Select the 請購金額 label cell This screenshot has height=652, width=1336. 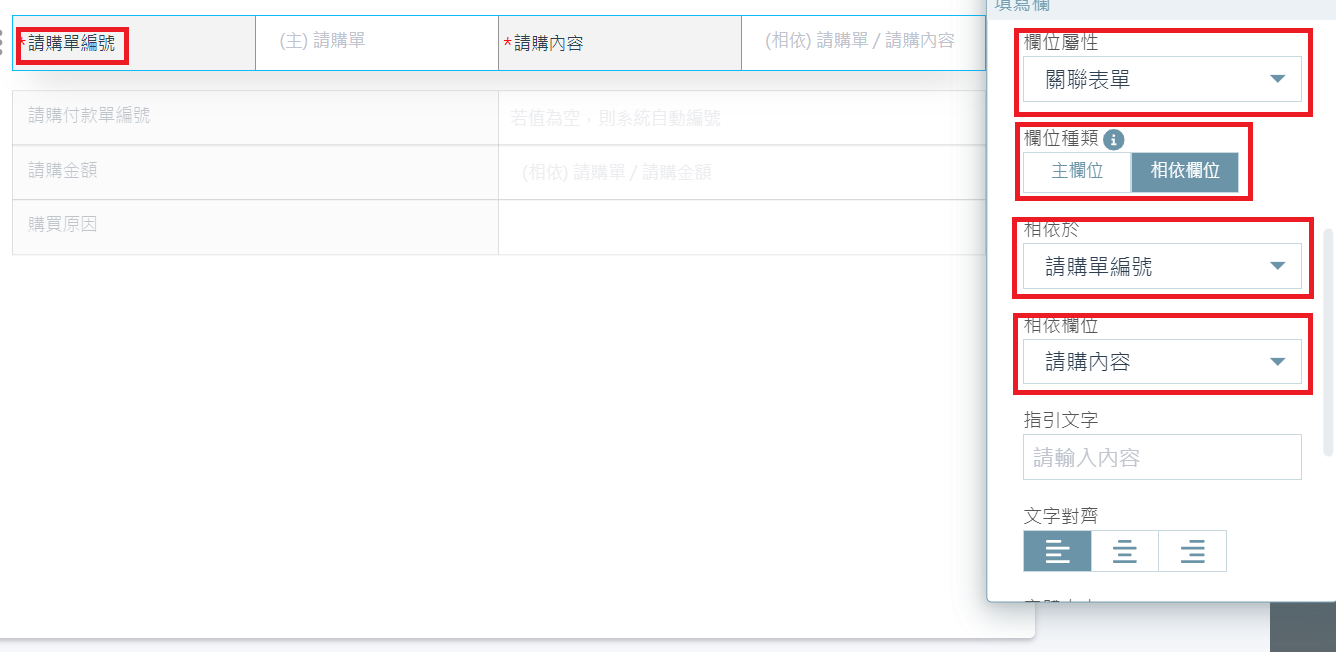254,172
